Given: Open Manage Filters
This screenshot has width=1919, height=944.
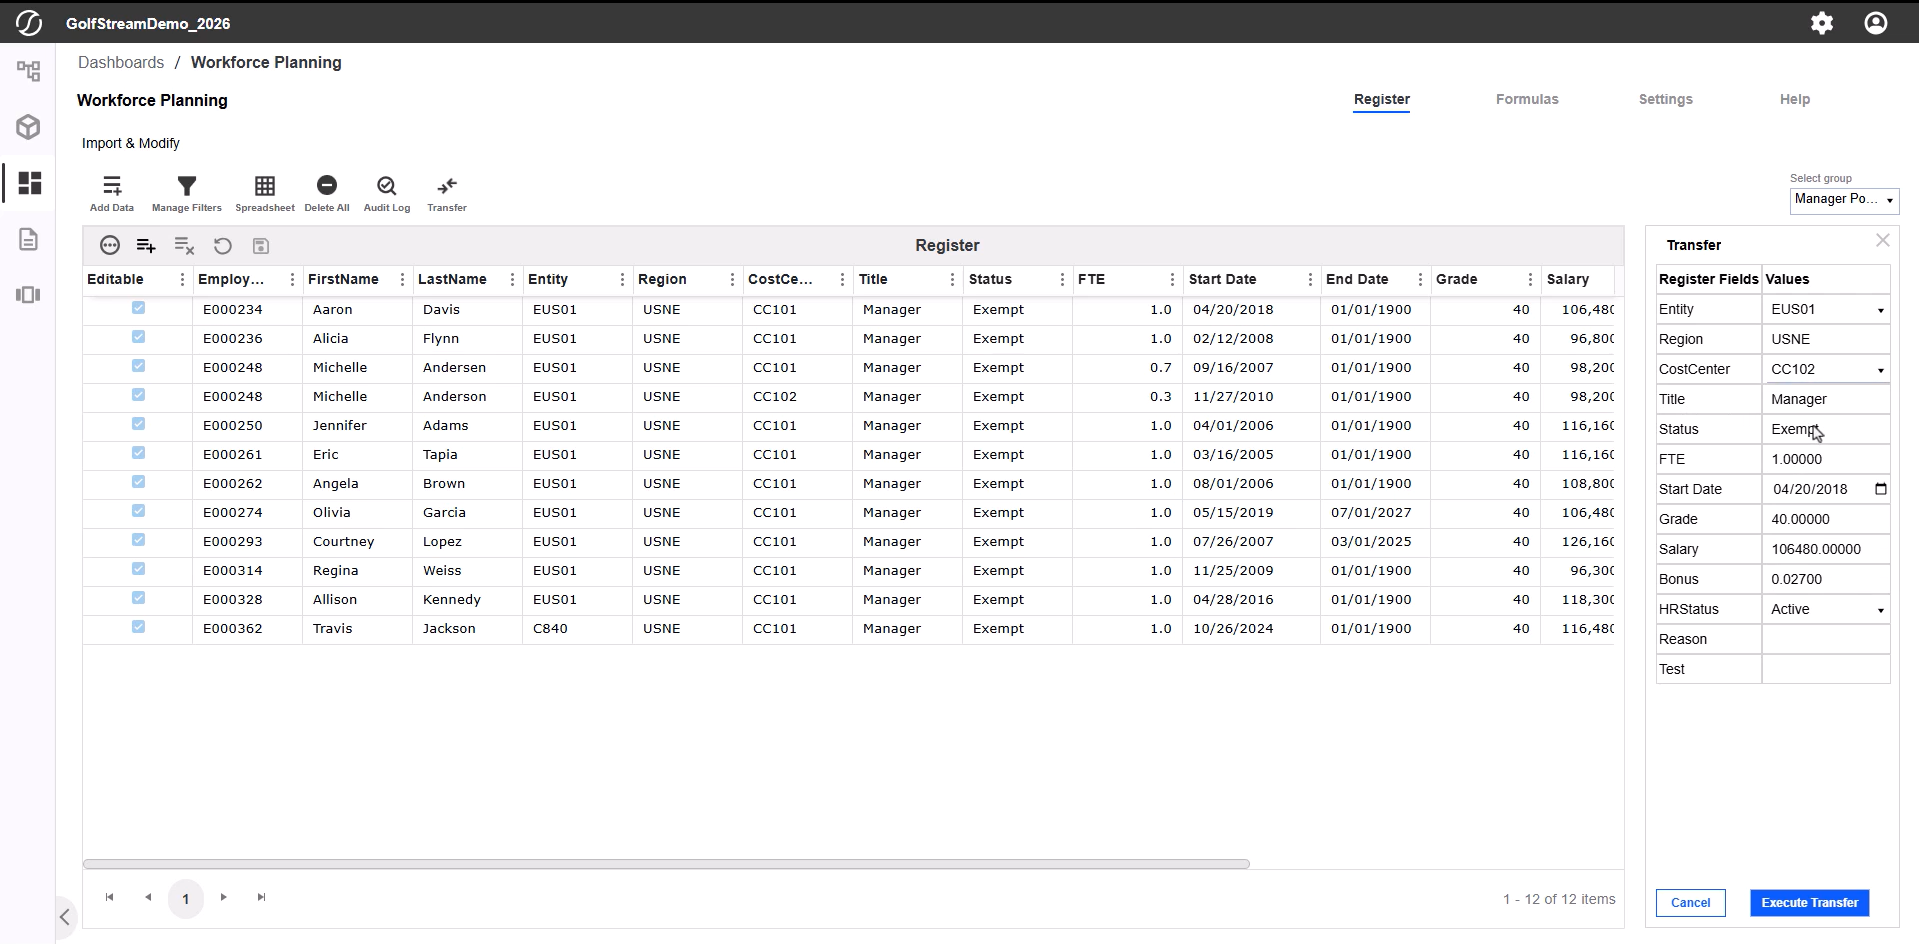Looking at the screenshot, I should click(187, 194).
